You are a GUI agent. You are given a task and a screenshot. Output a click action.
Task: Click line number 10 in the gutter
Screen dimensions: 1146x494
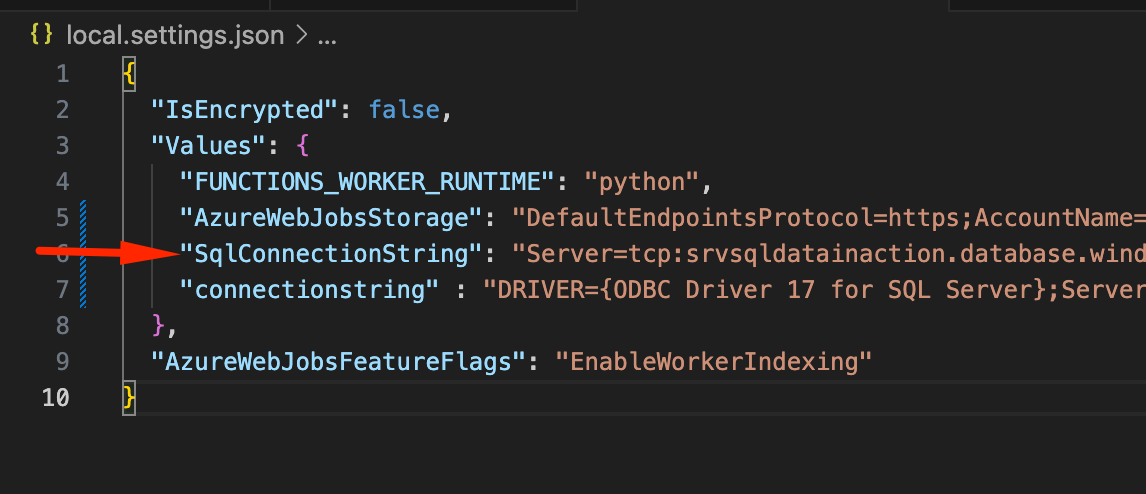tap(55, 398)
